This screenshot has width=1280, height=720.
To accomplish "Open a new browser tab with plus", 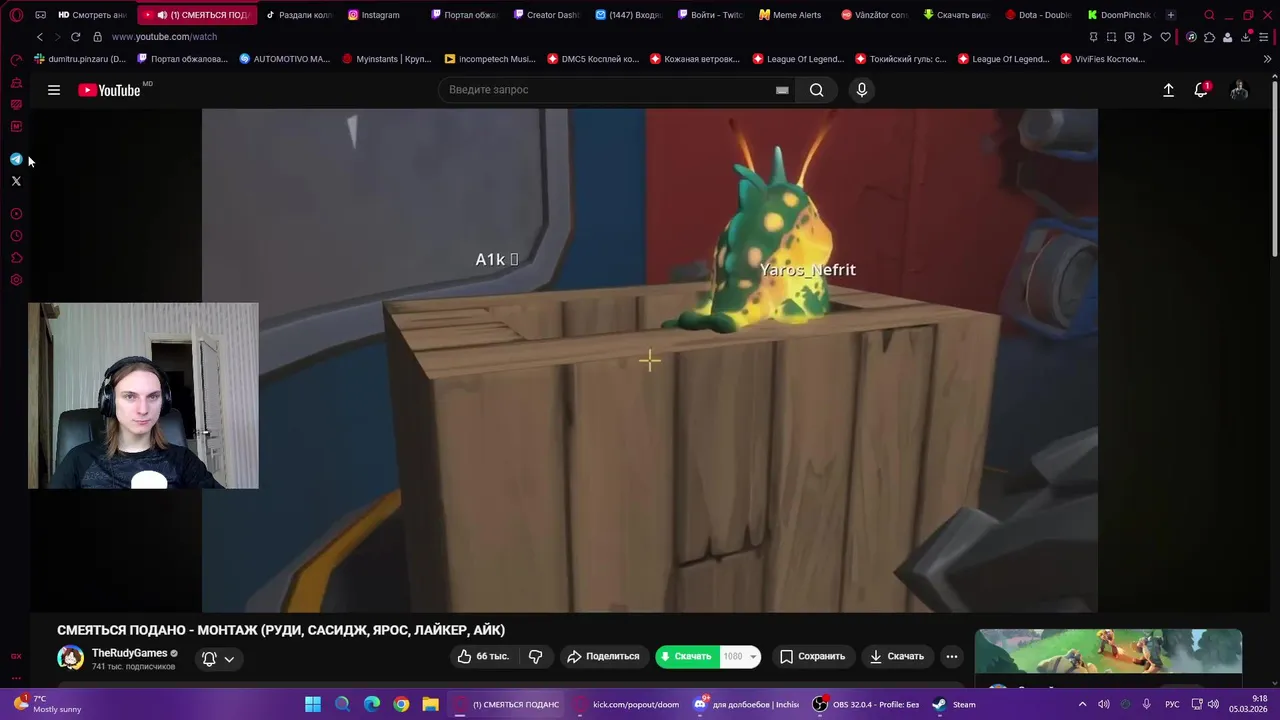I will (x=1171, y=15).
